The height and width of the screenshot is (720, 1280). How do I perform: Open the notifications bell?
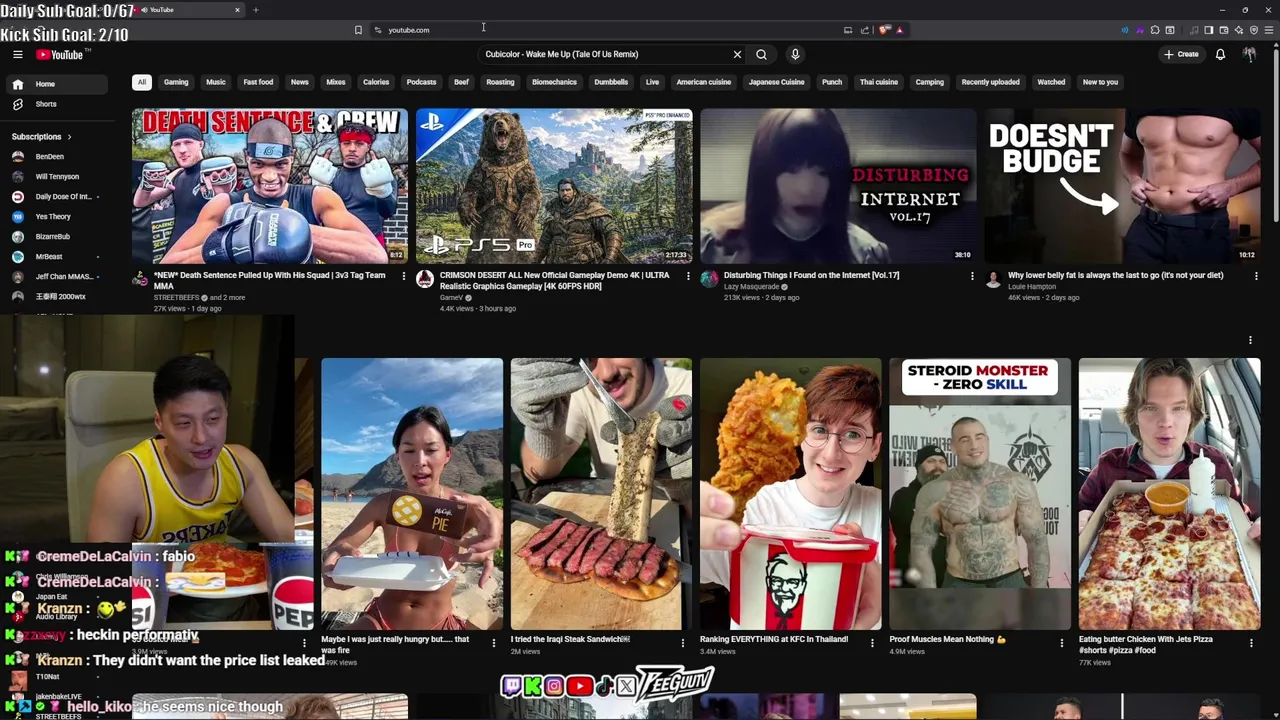(x=1220, y=54)
